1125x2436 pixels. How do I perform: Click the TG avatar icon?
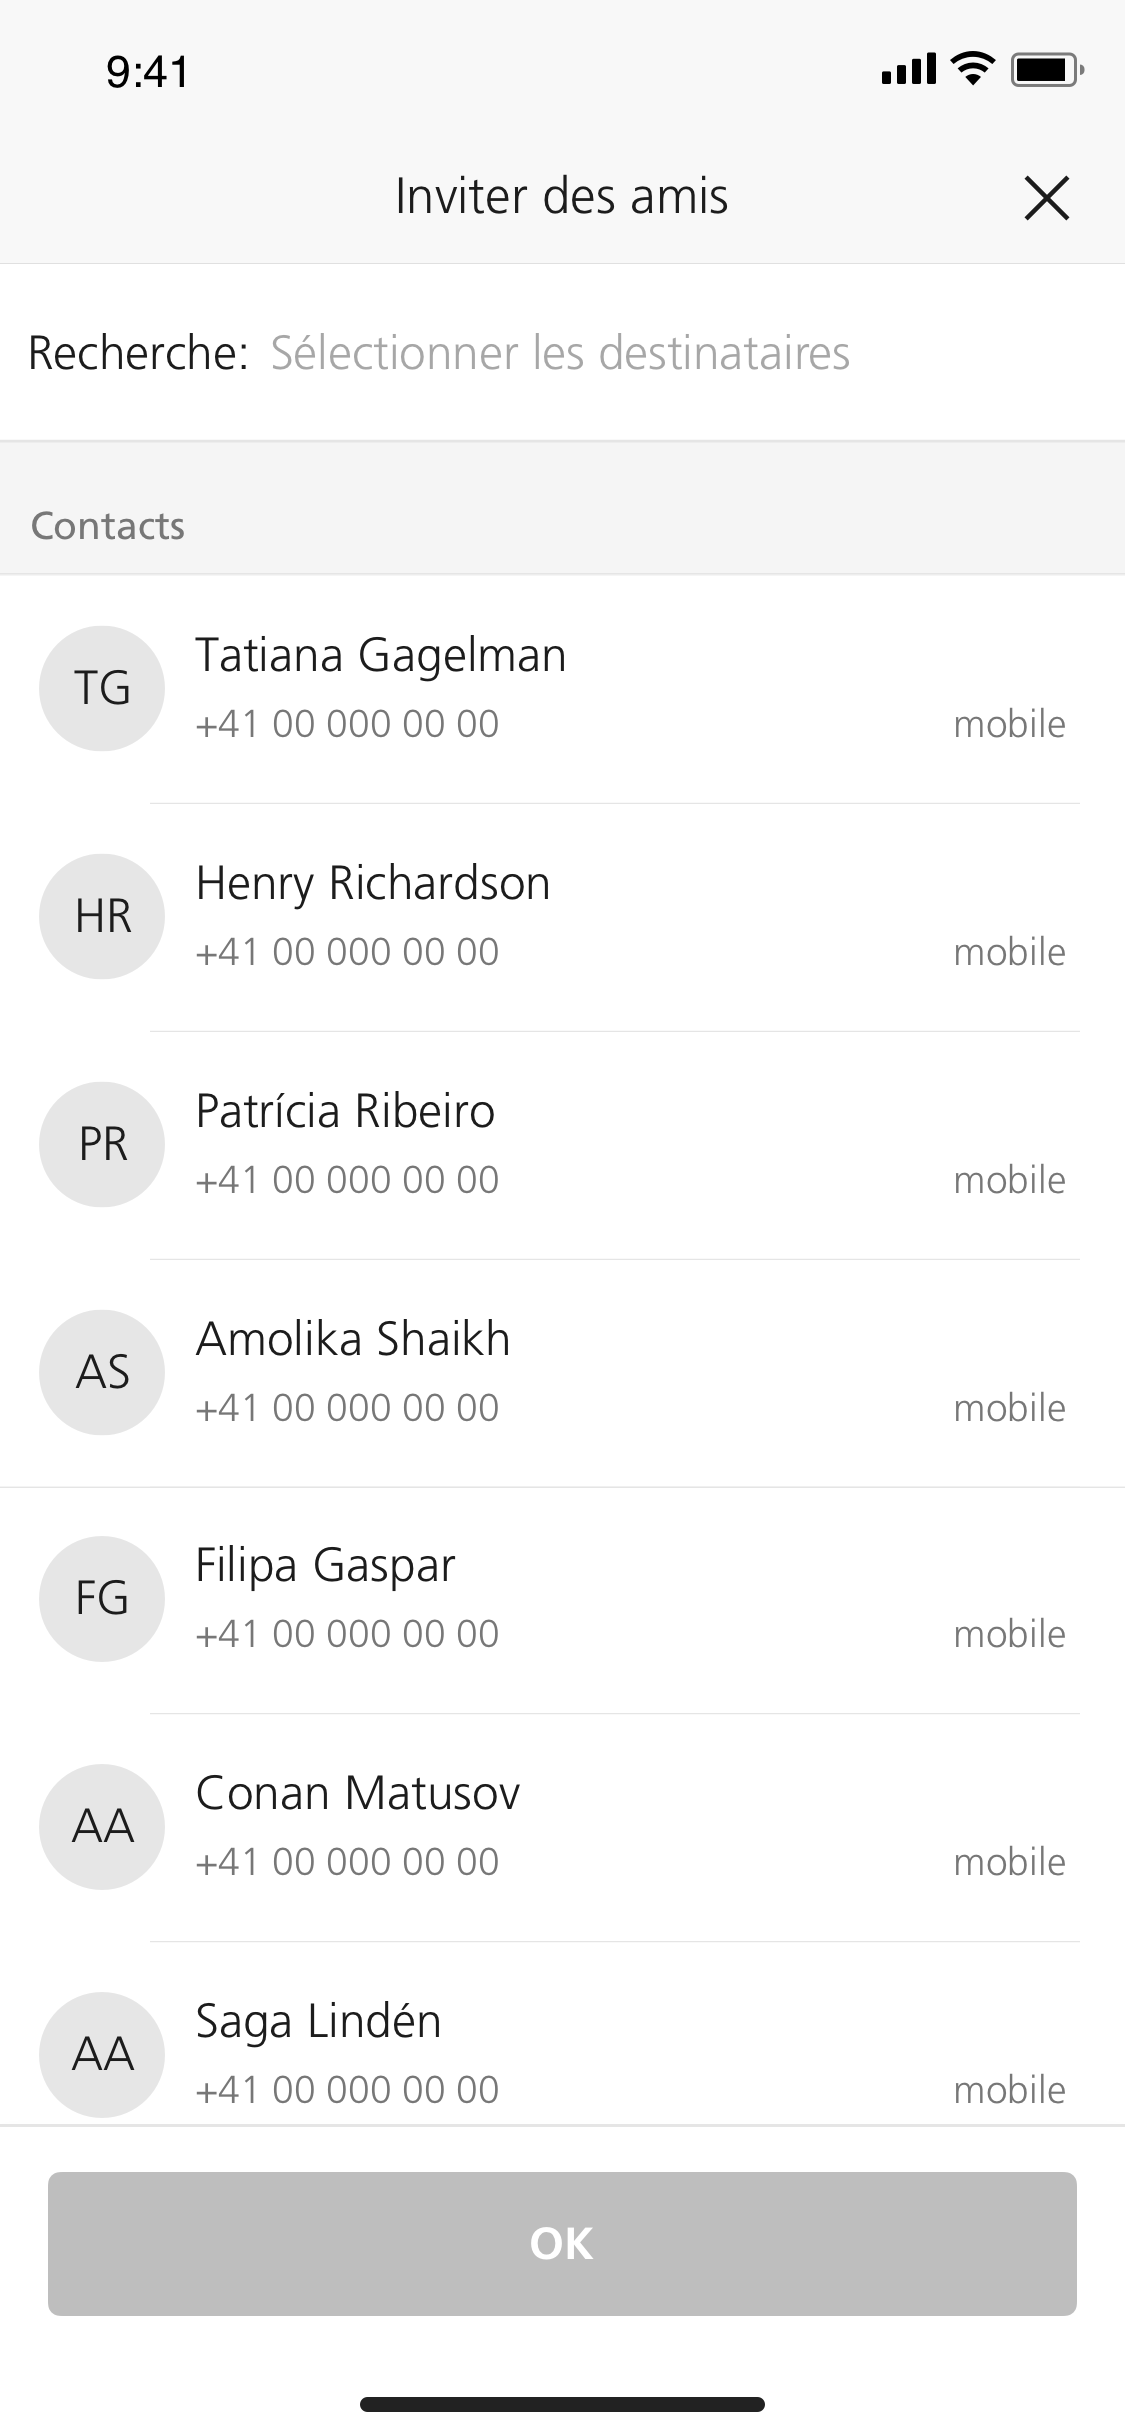point(102,688)
